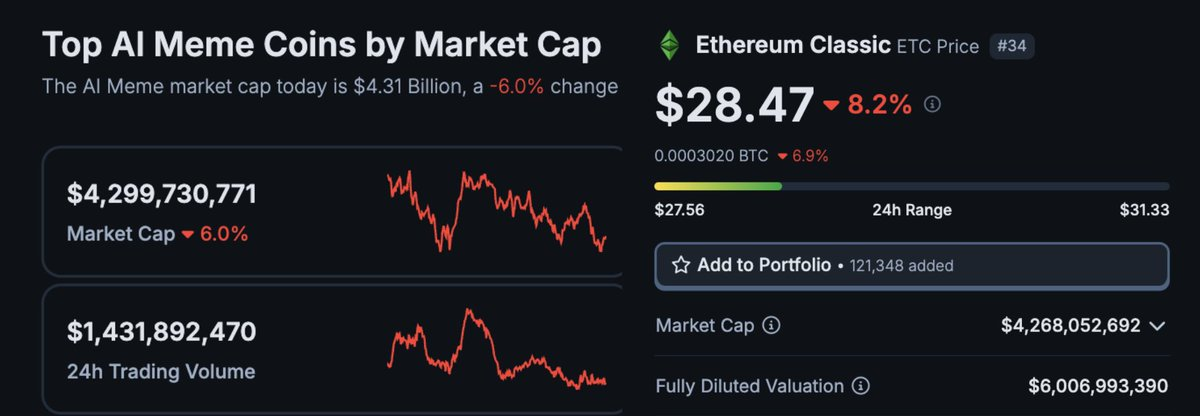The height and width of the screenshot is (416, 1200).
Task: Click info icon beside 8.2% price change
Action: 933,104
